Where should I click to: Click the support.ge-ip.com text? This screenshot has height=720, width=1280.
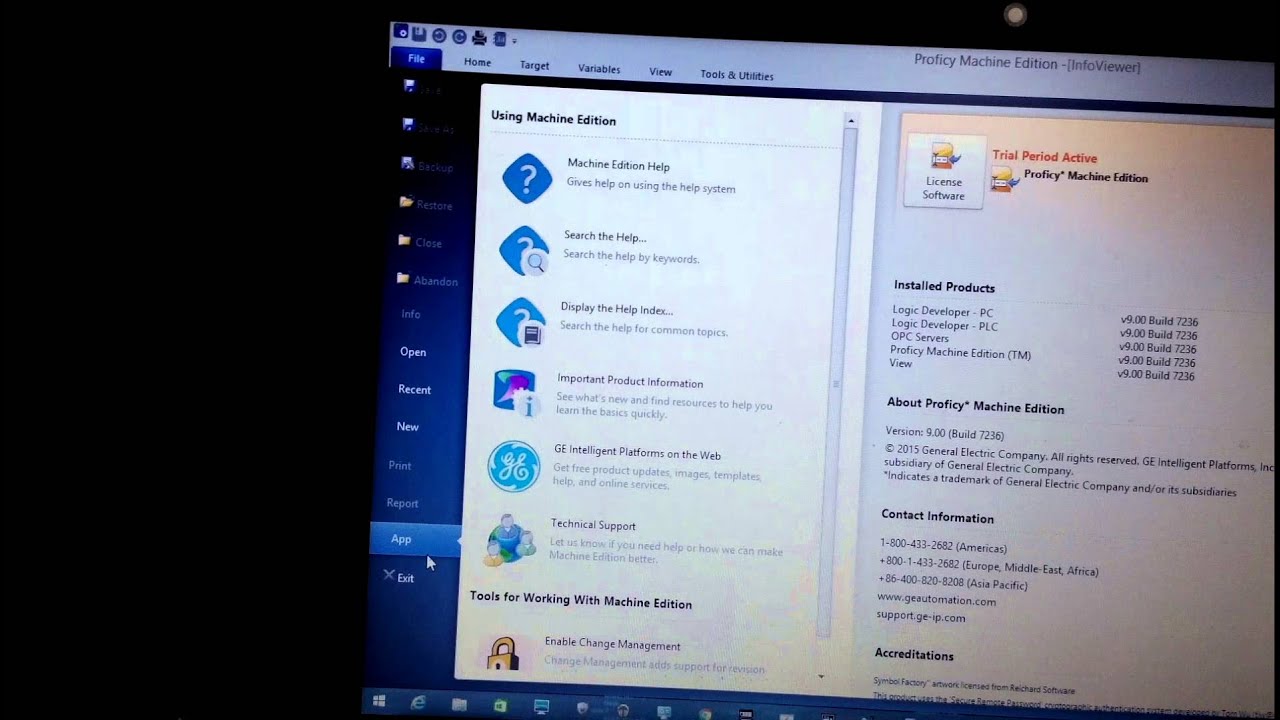click(921, 617)
